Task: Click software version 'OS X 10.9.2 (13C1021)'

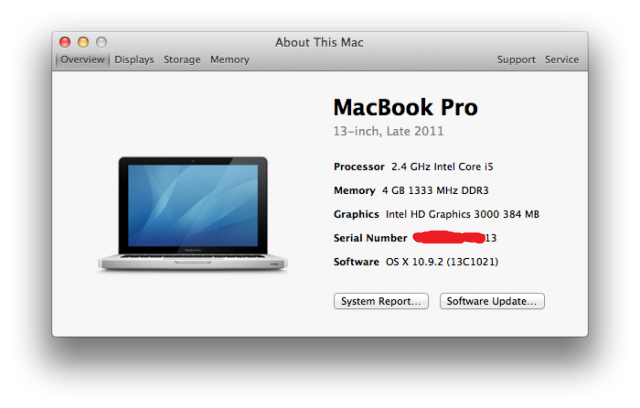Action: click(x=442, y=262)
